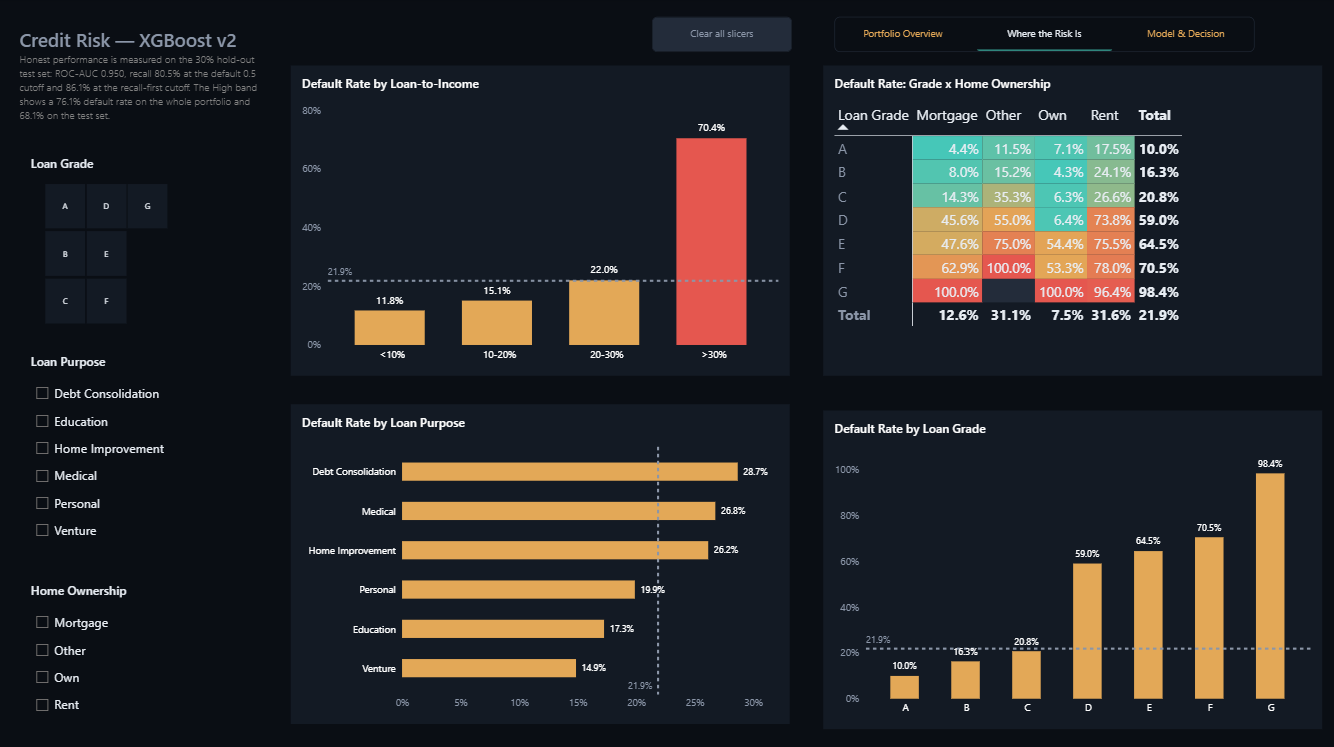Viewport: 1334px width, 747px height.
Task: Toggle the Rent home ownership checkbox
Action: (x=42, y=704)
